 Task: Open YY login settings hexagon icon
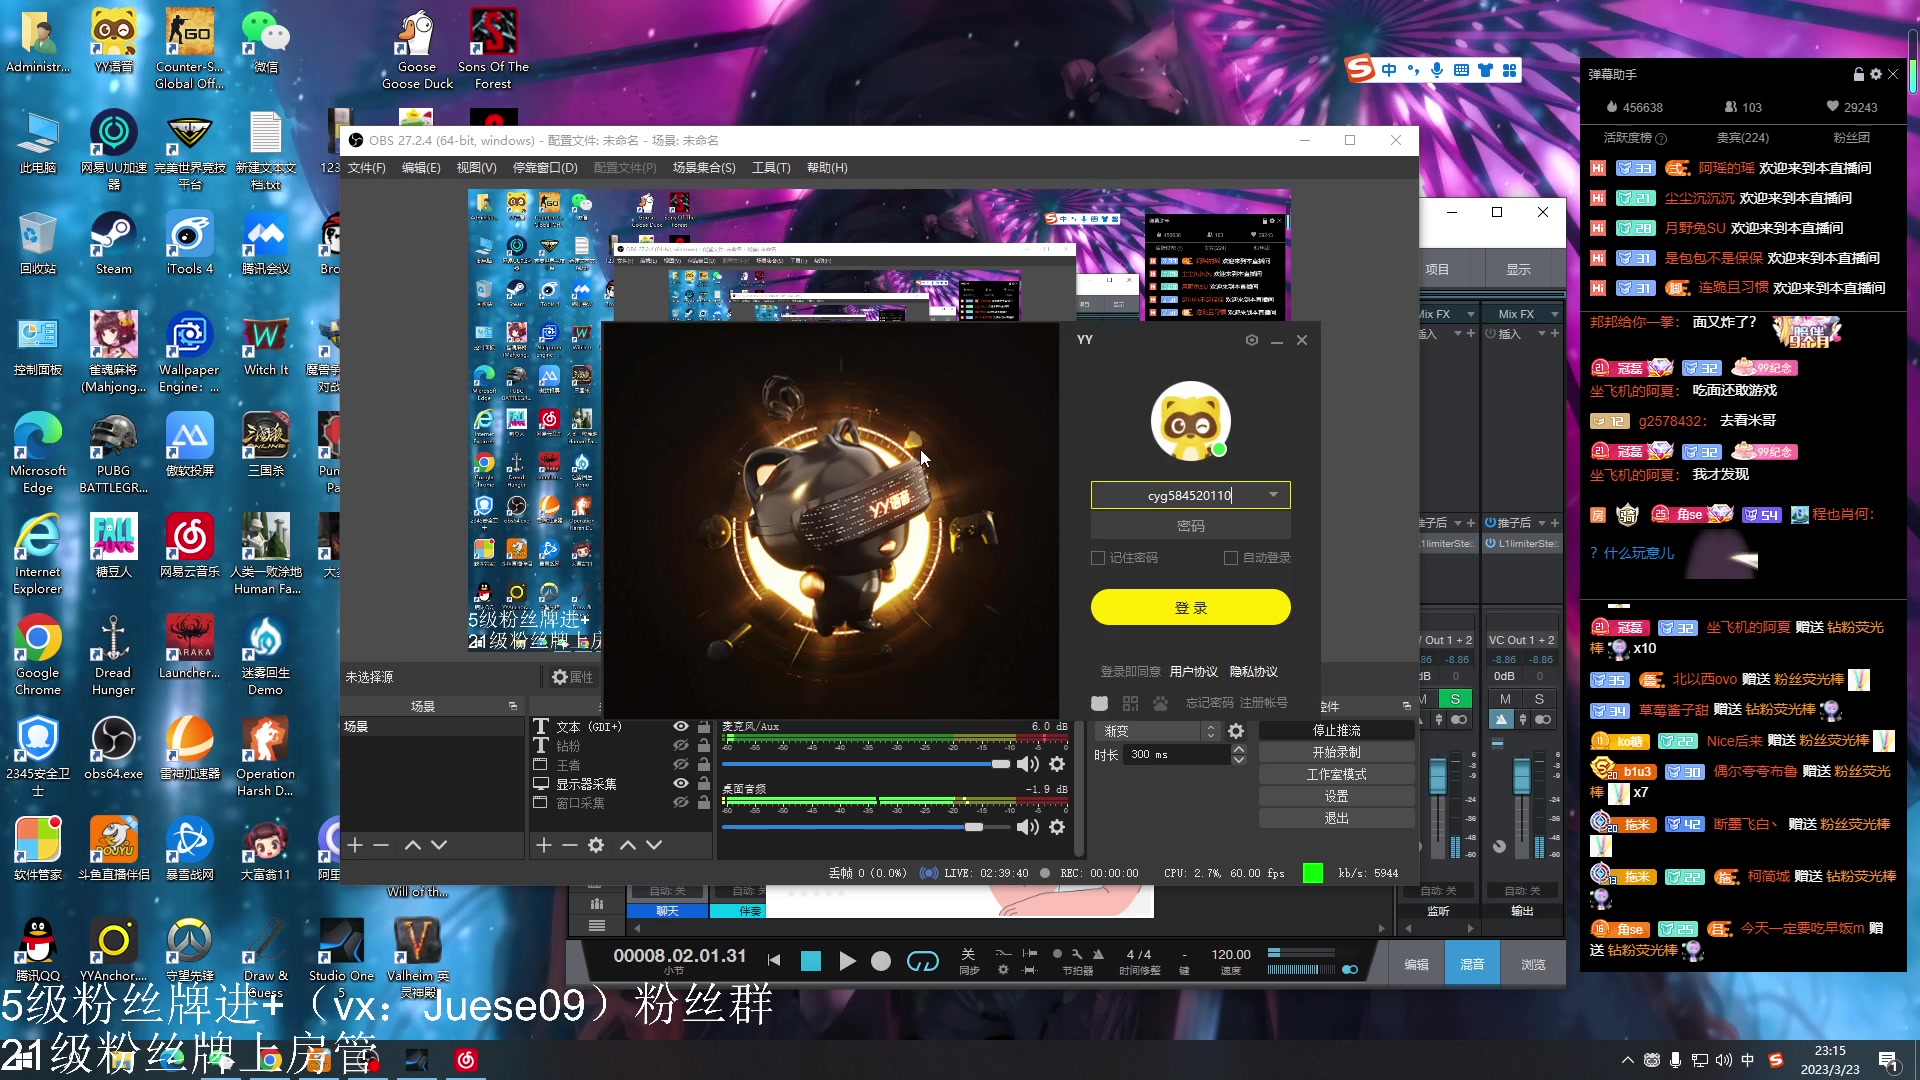1251,340
